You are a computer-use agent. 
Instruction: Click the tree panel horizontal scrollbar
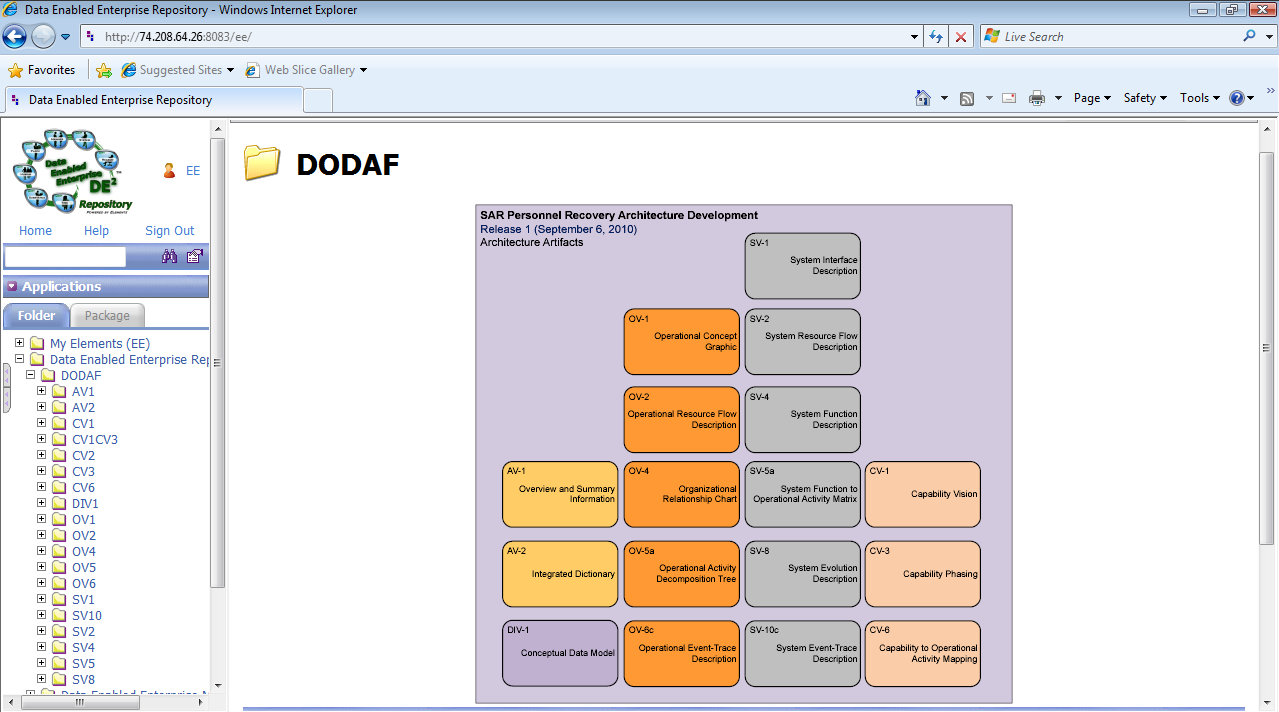point(80,702)
